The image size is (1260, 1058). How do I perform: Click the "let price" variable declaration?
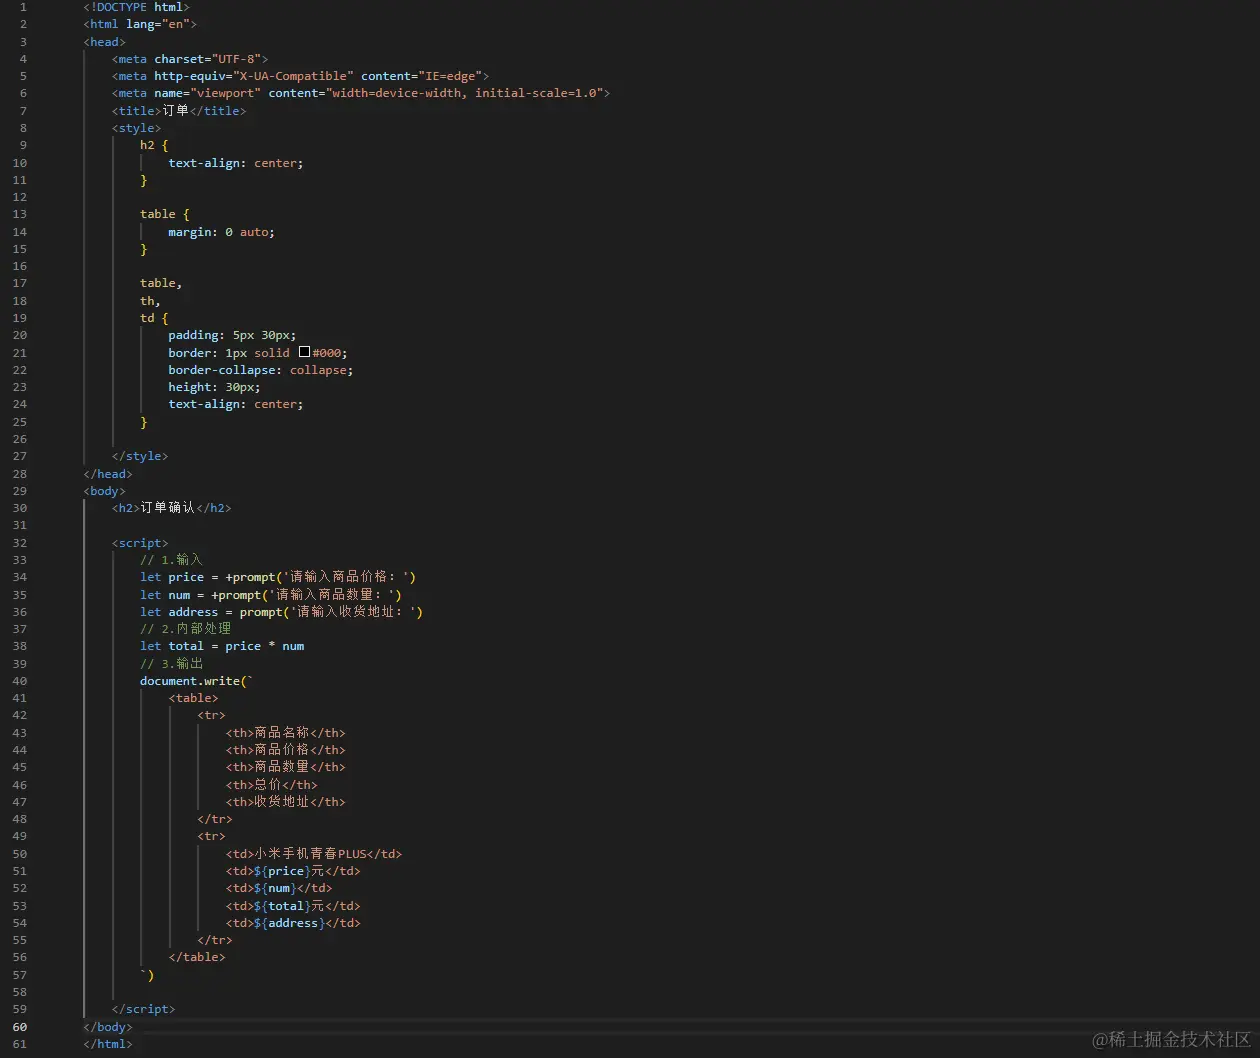(x=172, y=577)
